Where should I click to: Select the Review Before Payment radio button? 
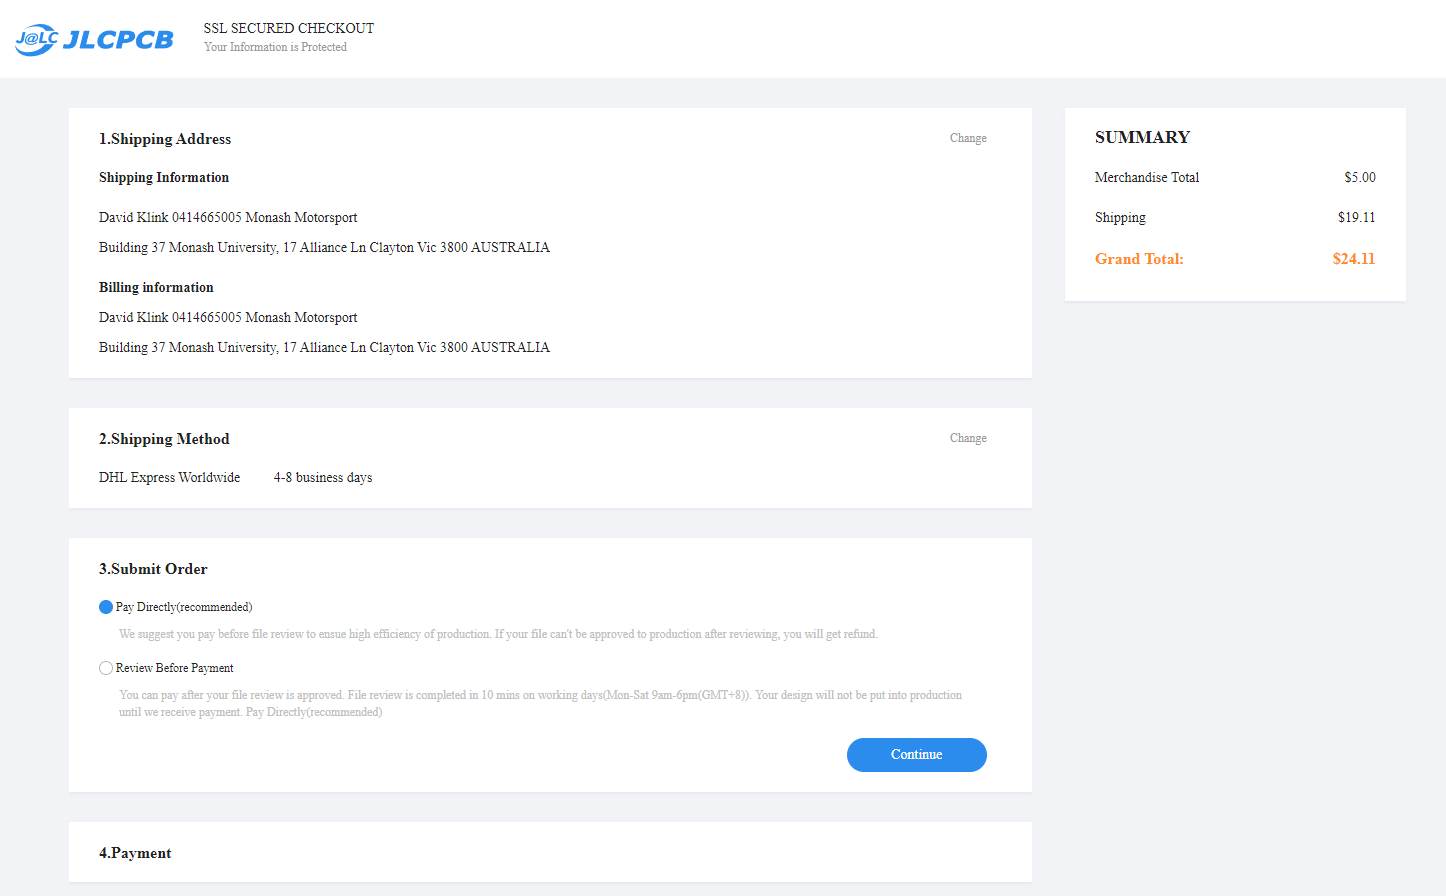click(x=106, y=668)
